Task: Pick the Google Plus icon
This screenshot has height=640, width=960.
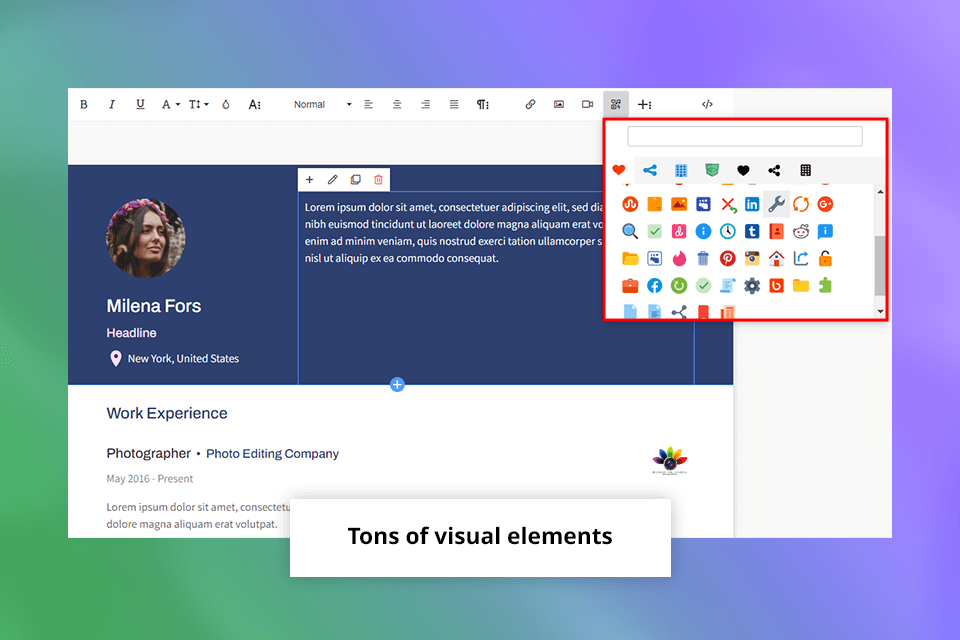Action: coord(825,204)
